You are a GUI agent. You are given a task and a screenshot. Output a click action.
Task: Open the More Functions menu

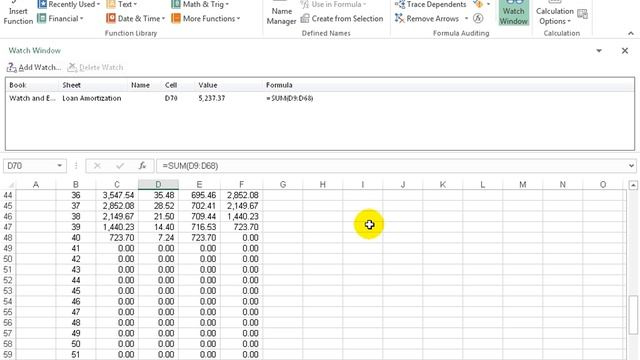[x=206, y=18]
